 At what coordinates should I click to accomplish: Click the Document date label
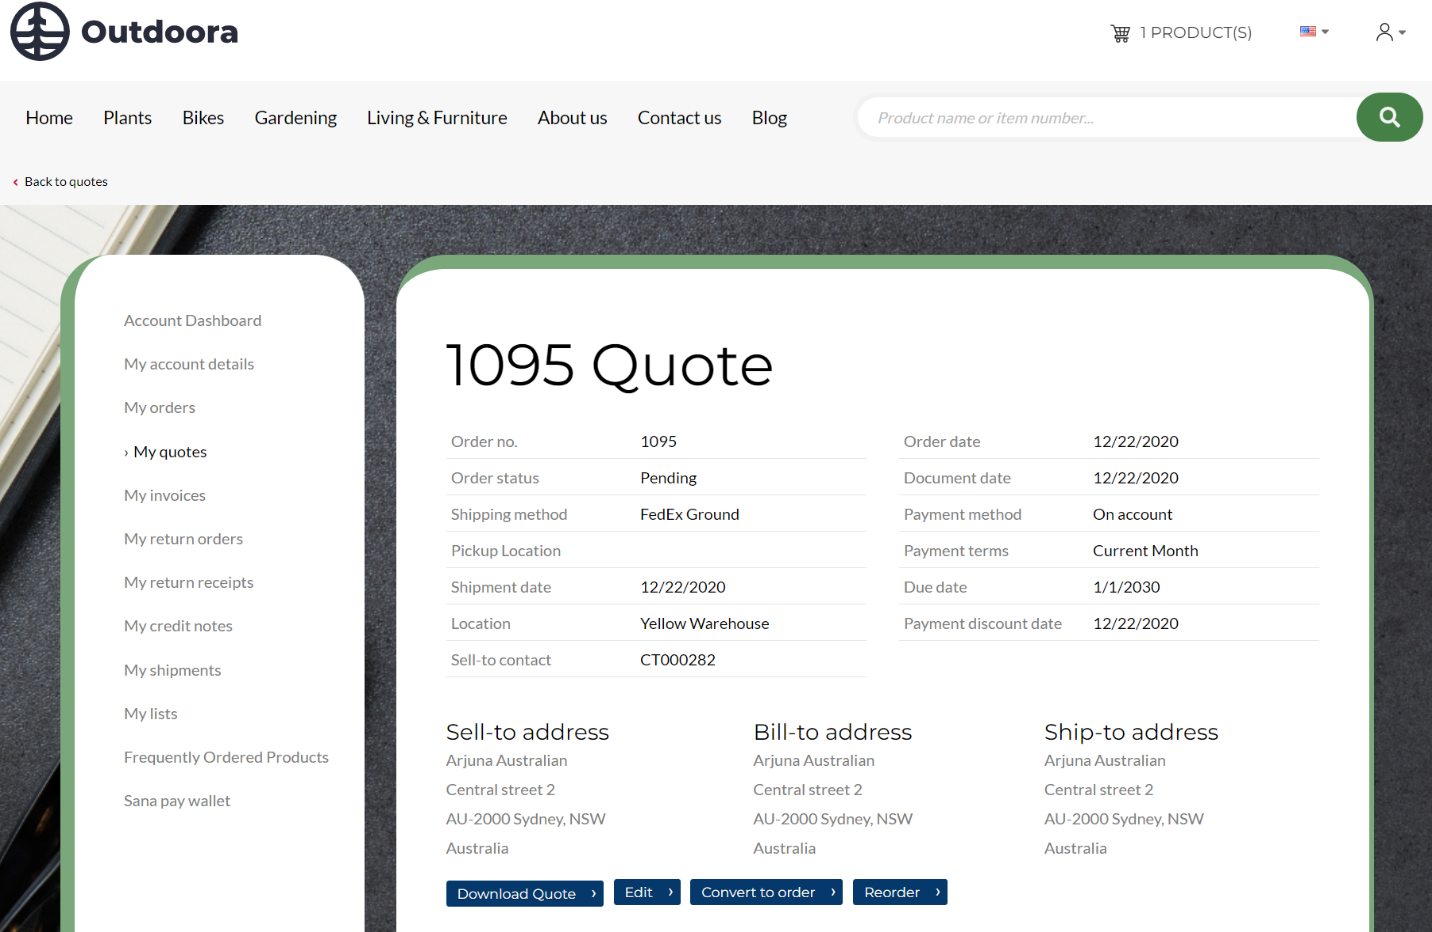957,478
